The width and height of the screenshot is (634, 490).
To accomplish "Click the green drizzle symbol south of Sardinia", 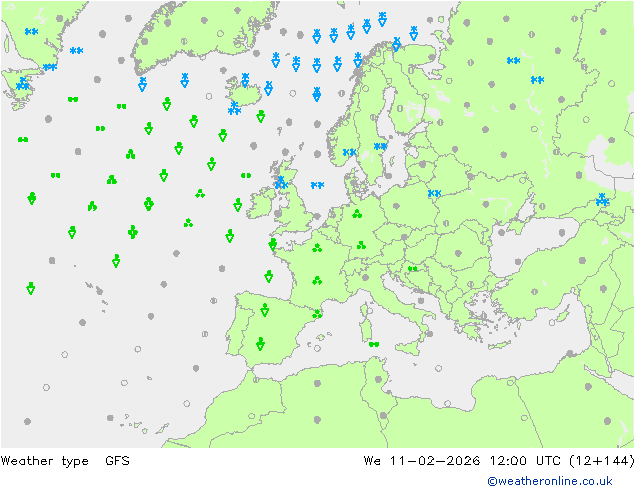I will point(374,344).
